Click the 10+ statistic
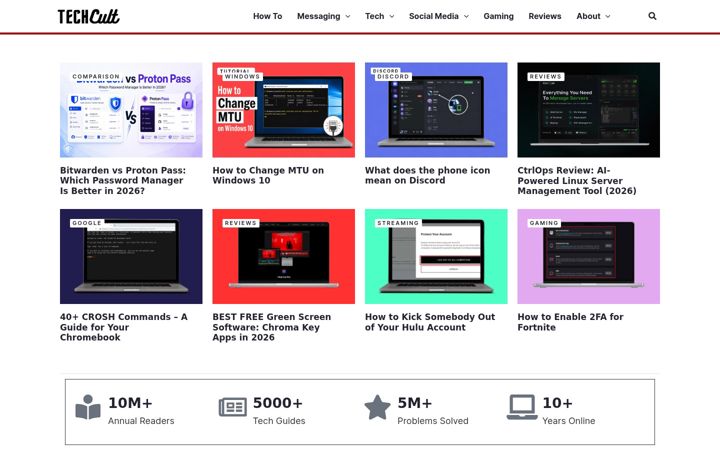The width and height of the screenshot is (720, 450). [x=557, y=403]
